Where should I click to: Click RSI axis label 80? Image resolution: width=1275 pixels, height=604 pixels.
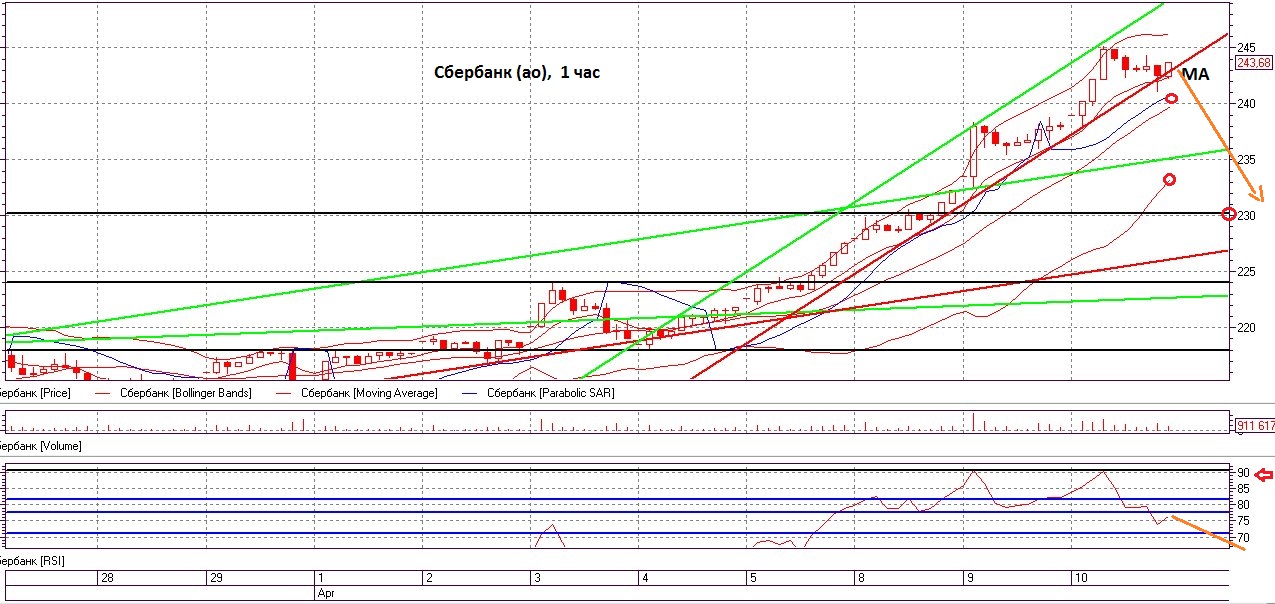click(x=1243, y=505)
